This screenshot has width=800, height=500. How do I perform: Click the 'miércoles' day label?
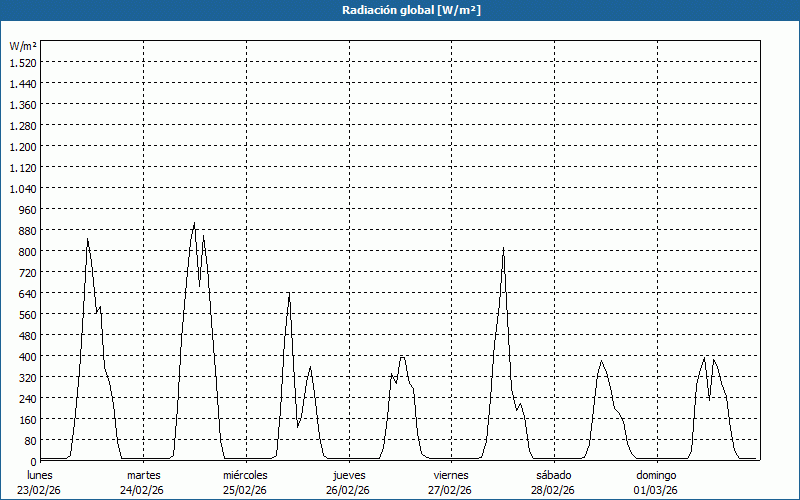coord(245,476)
